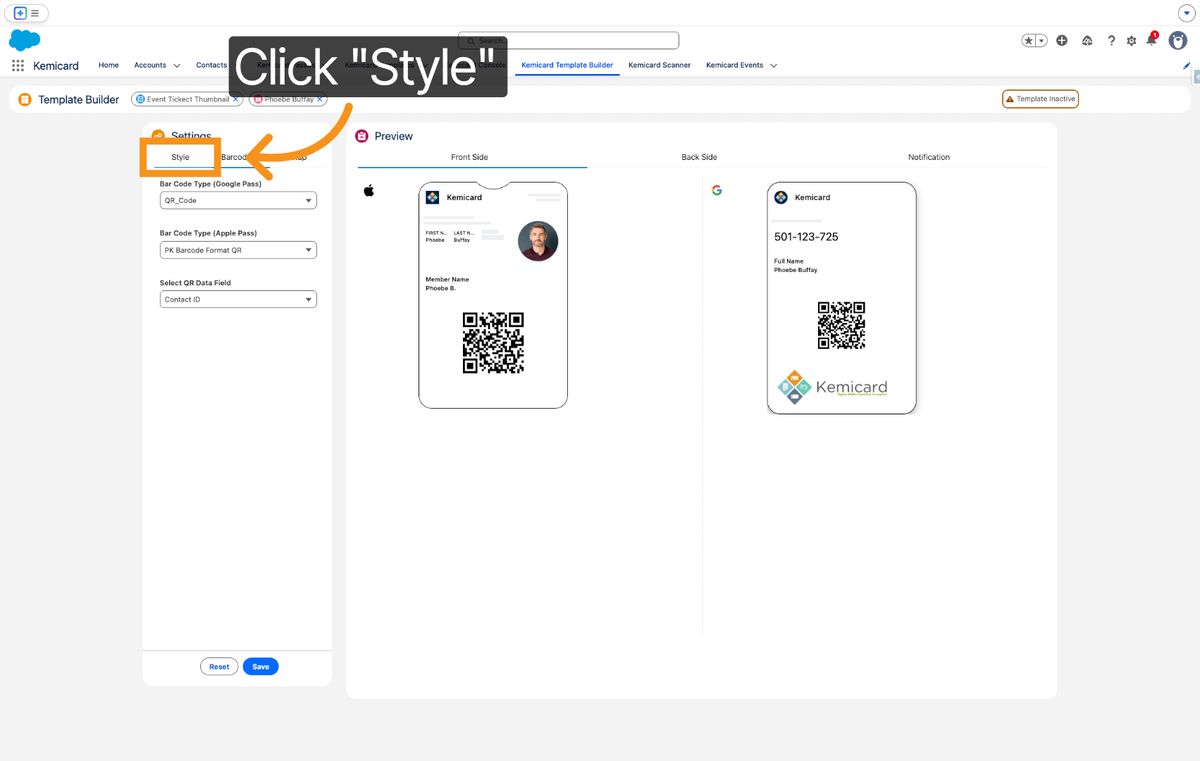Open the Help question mark icon
The height and width of the screenshot is (761, 1200).
pos(1111,40)
